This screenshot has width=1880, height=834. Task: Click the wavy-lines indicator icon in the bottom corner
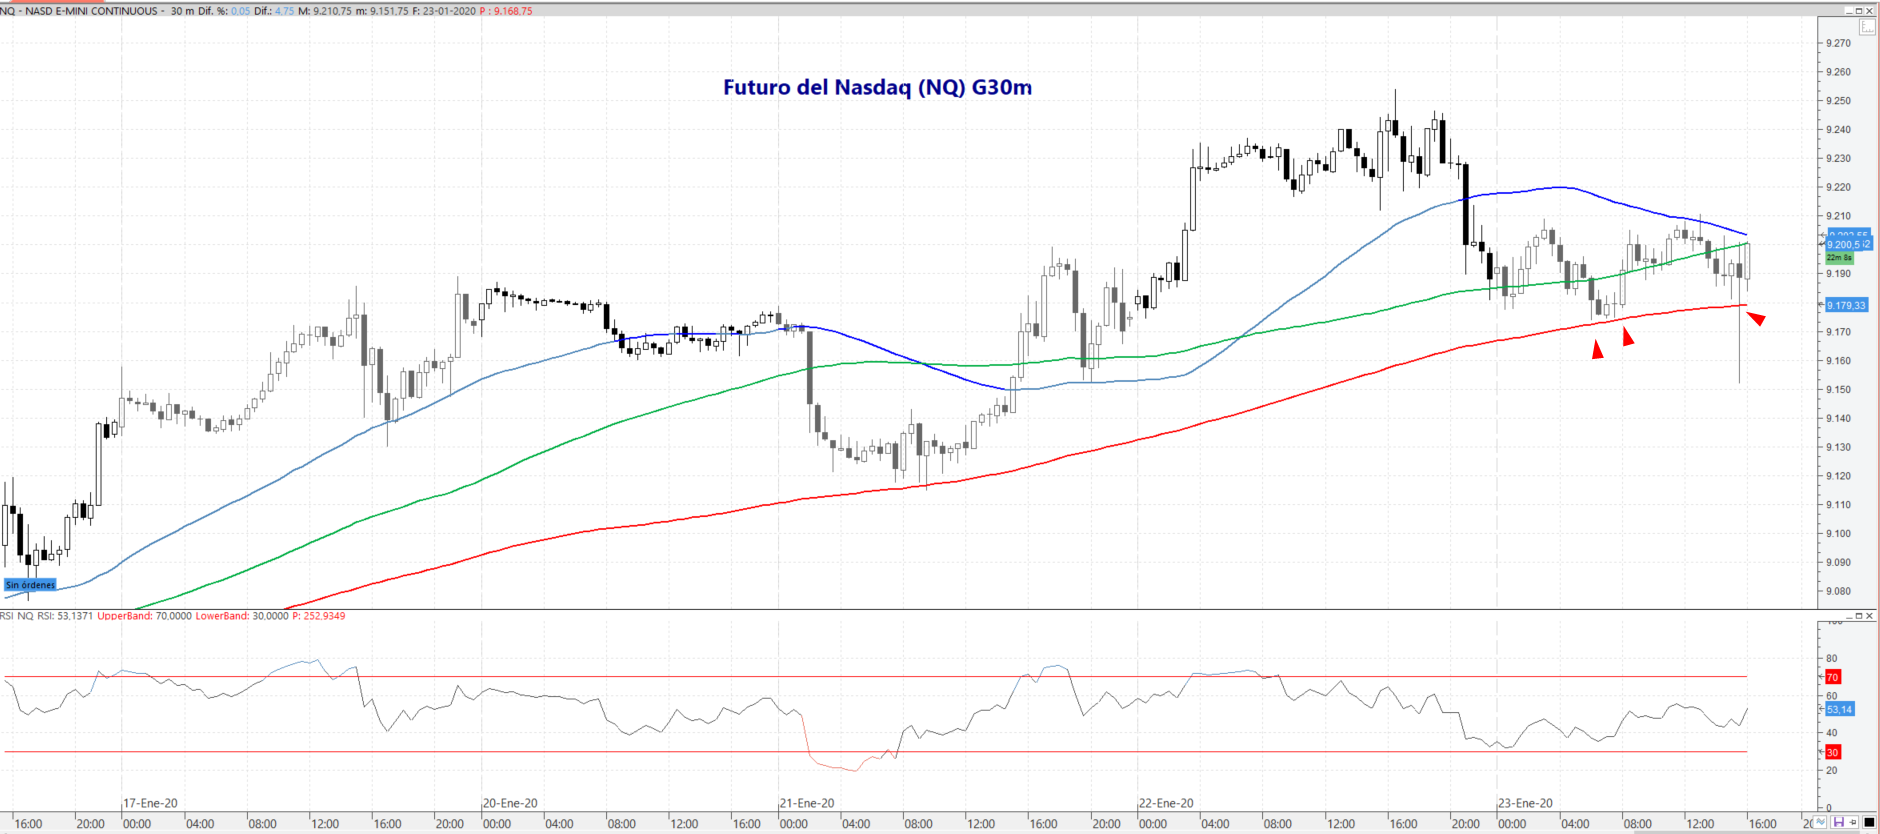(x=1821, y=822)
